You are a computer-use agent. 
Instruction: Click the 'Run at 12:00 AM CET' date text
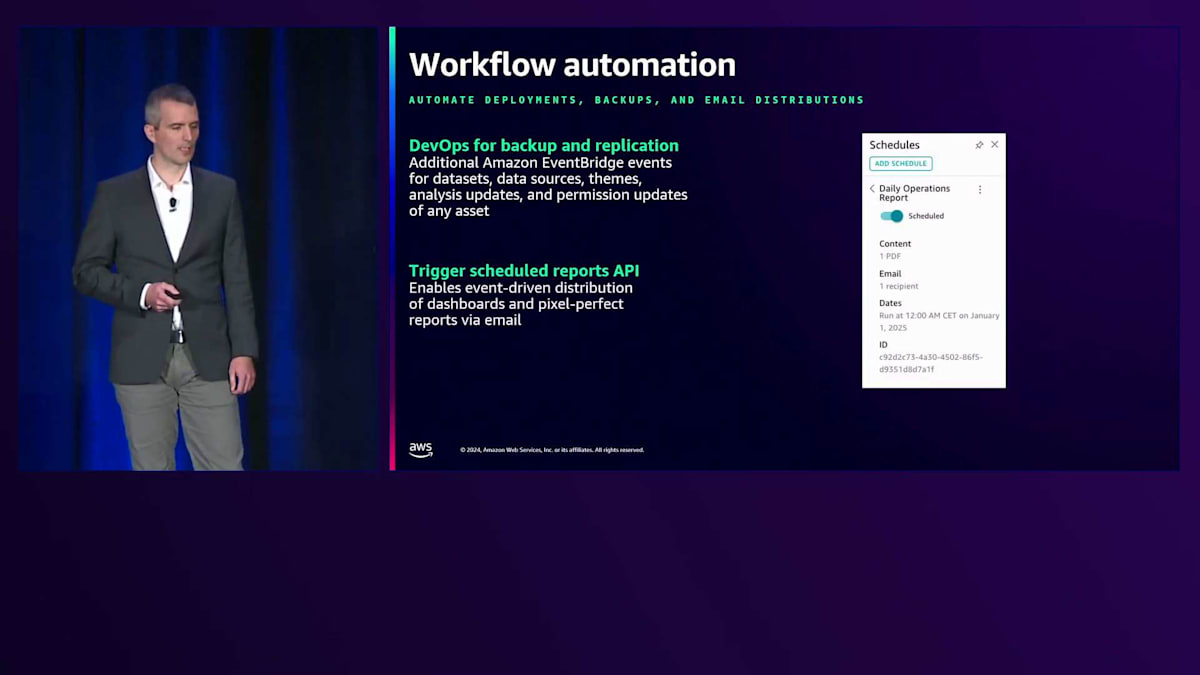point(939,321)
